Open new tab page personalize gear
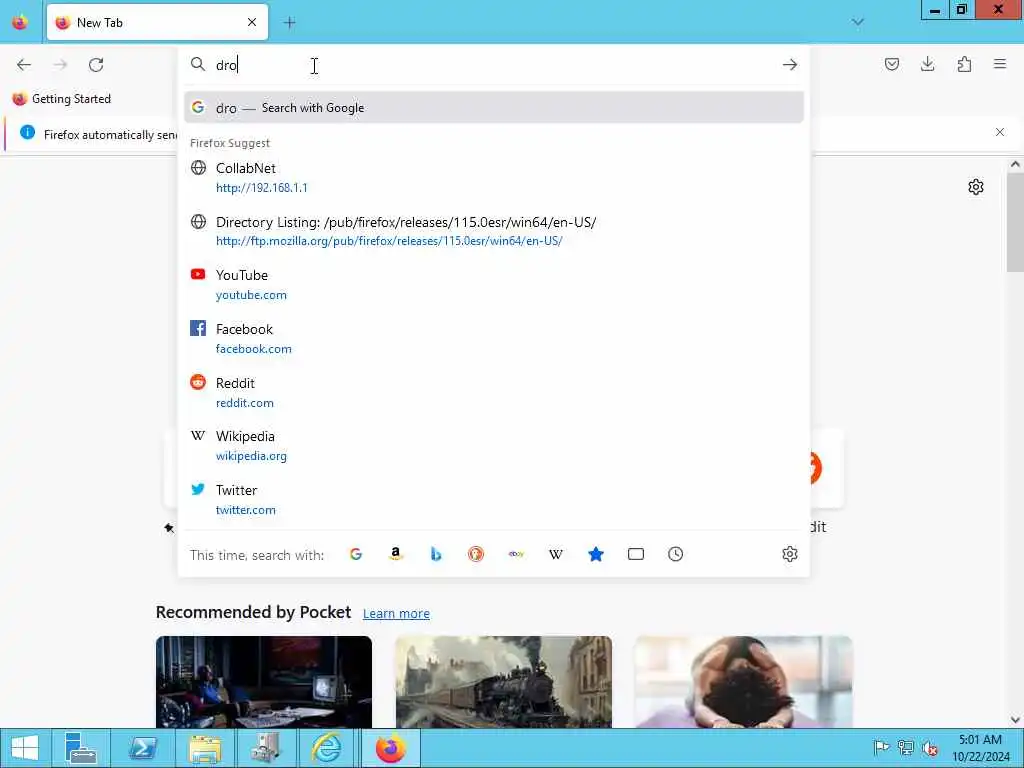 (976, 187)
